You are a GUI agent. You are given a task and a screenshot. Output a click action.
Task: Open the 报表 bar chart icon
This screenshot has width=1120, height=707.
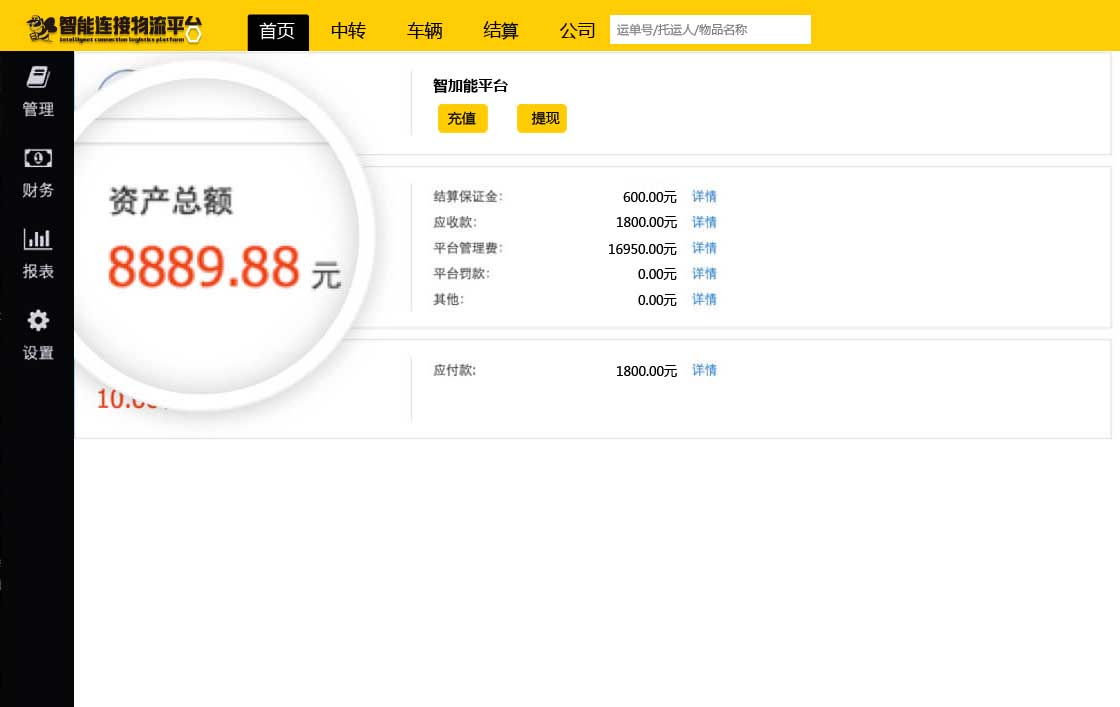pyautogui.click(x=38, y=240)
